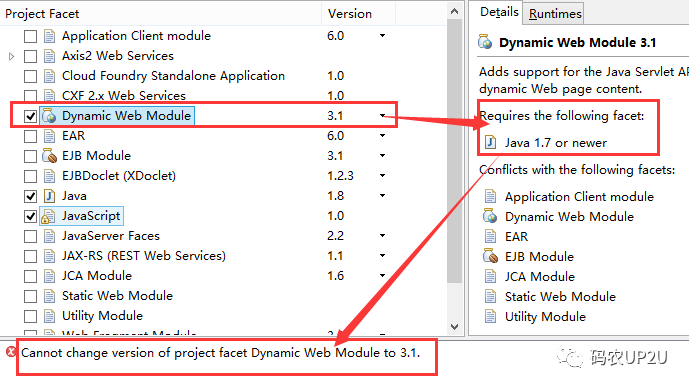Expand the Axis2 Web Services tree node
This screenshot has width=689, height=387.
pyautogui.click(x=11, y=56)
